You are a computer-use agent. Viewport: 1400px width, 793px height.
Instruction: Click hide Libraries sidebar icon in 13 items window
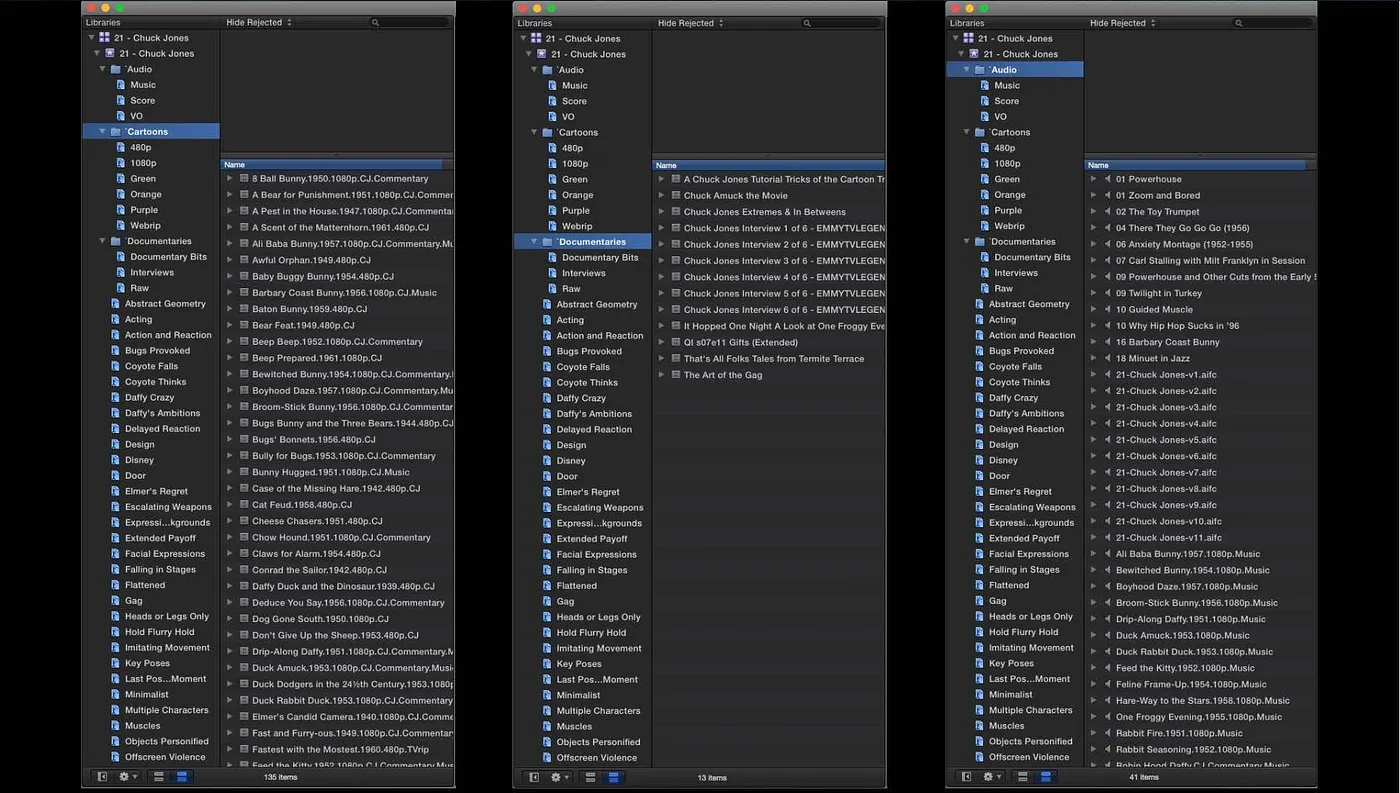click(534, 777)
